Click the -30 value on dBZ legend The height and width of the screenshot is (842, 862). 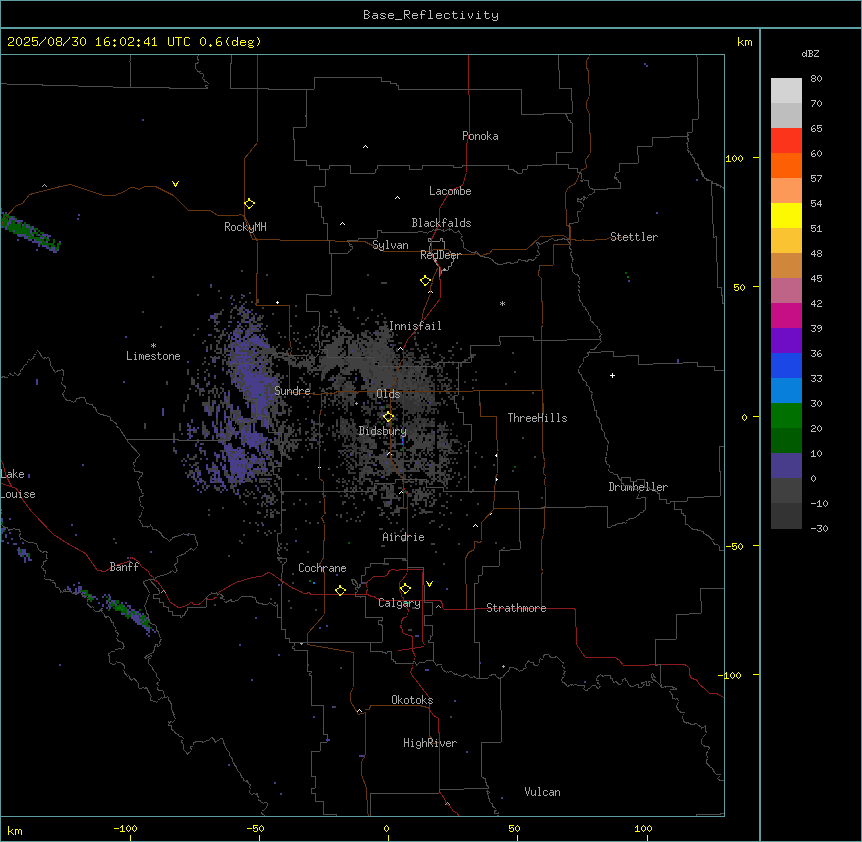coord(819,528)
